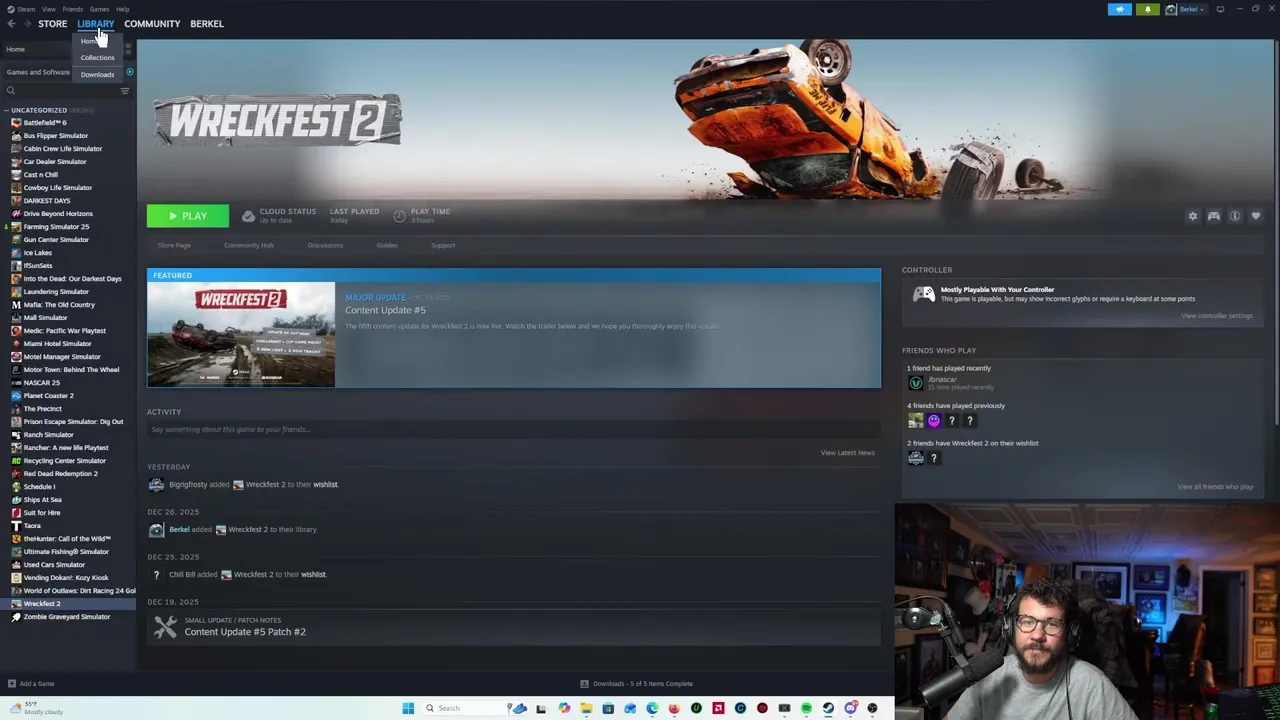Click the activity status input field

click(x=513, y=429)
